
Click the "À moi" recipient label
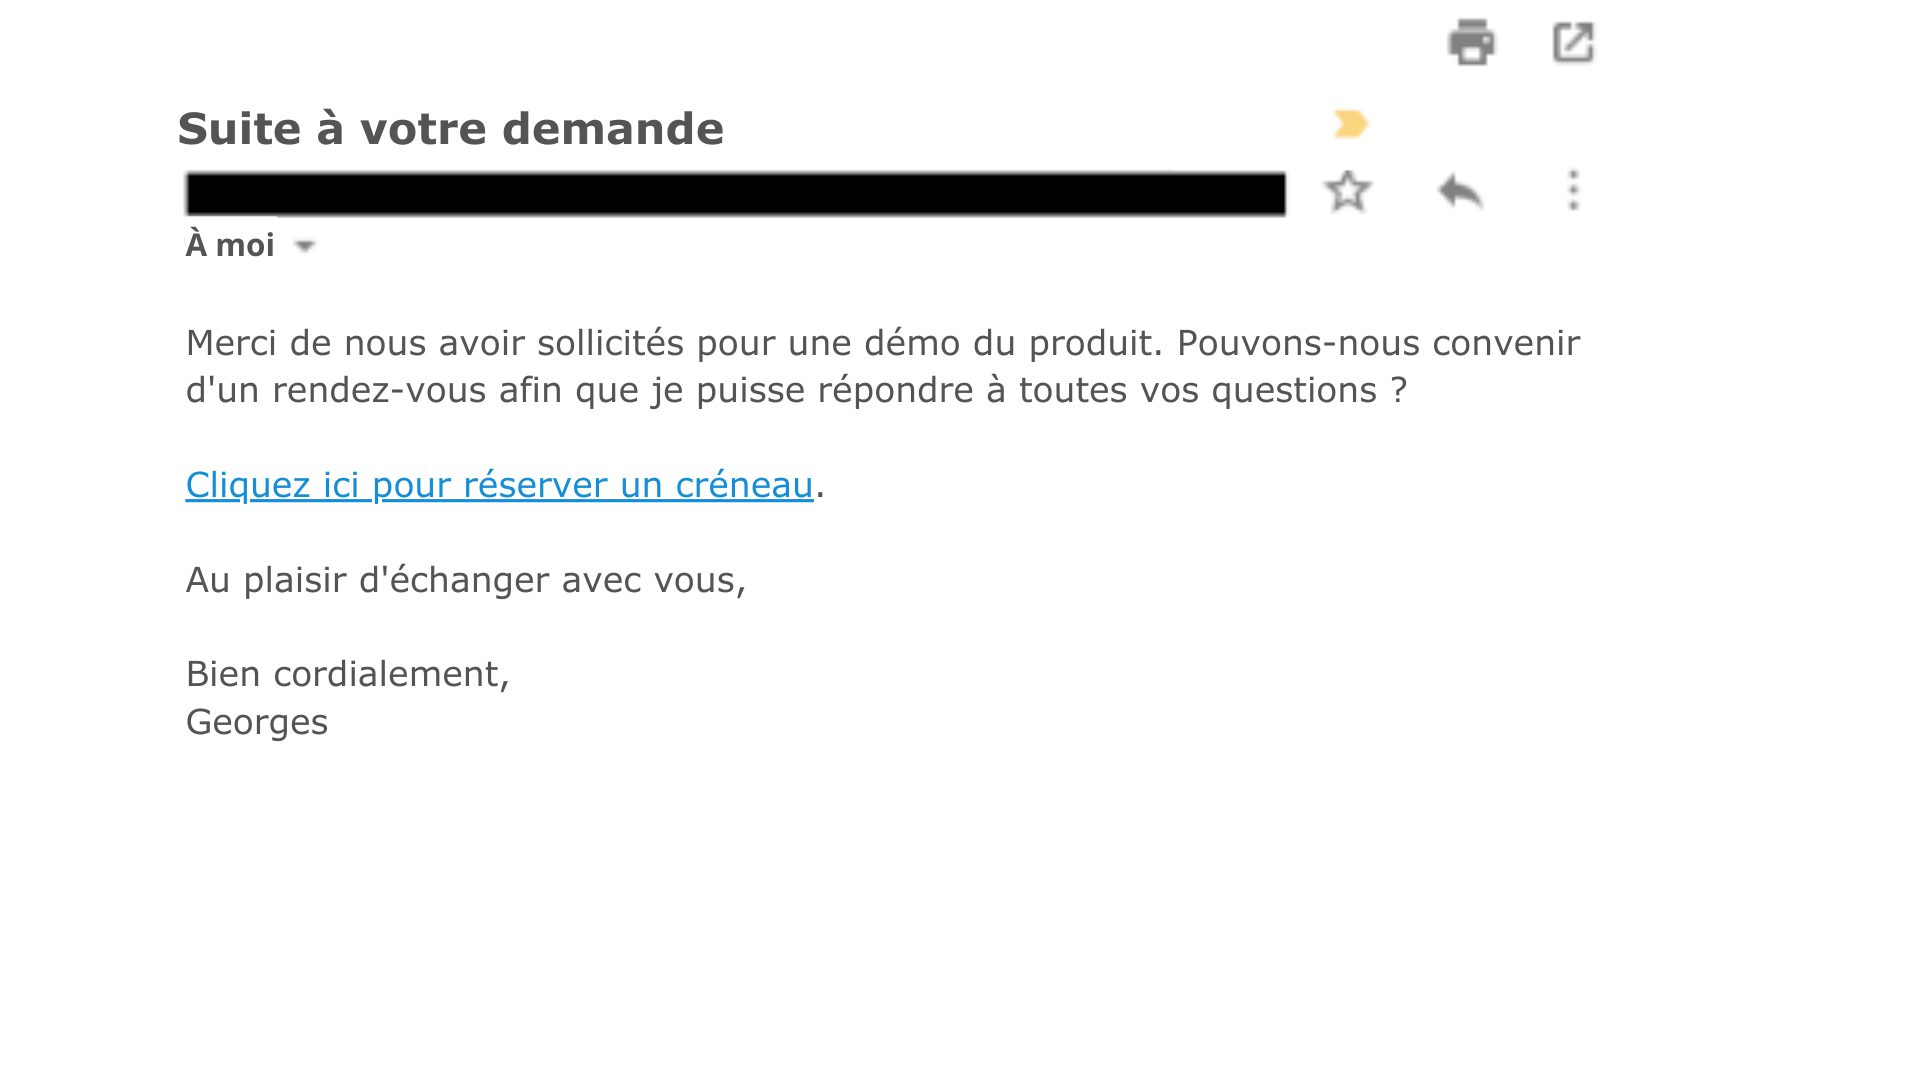230,245
